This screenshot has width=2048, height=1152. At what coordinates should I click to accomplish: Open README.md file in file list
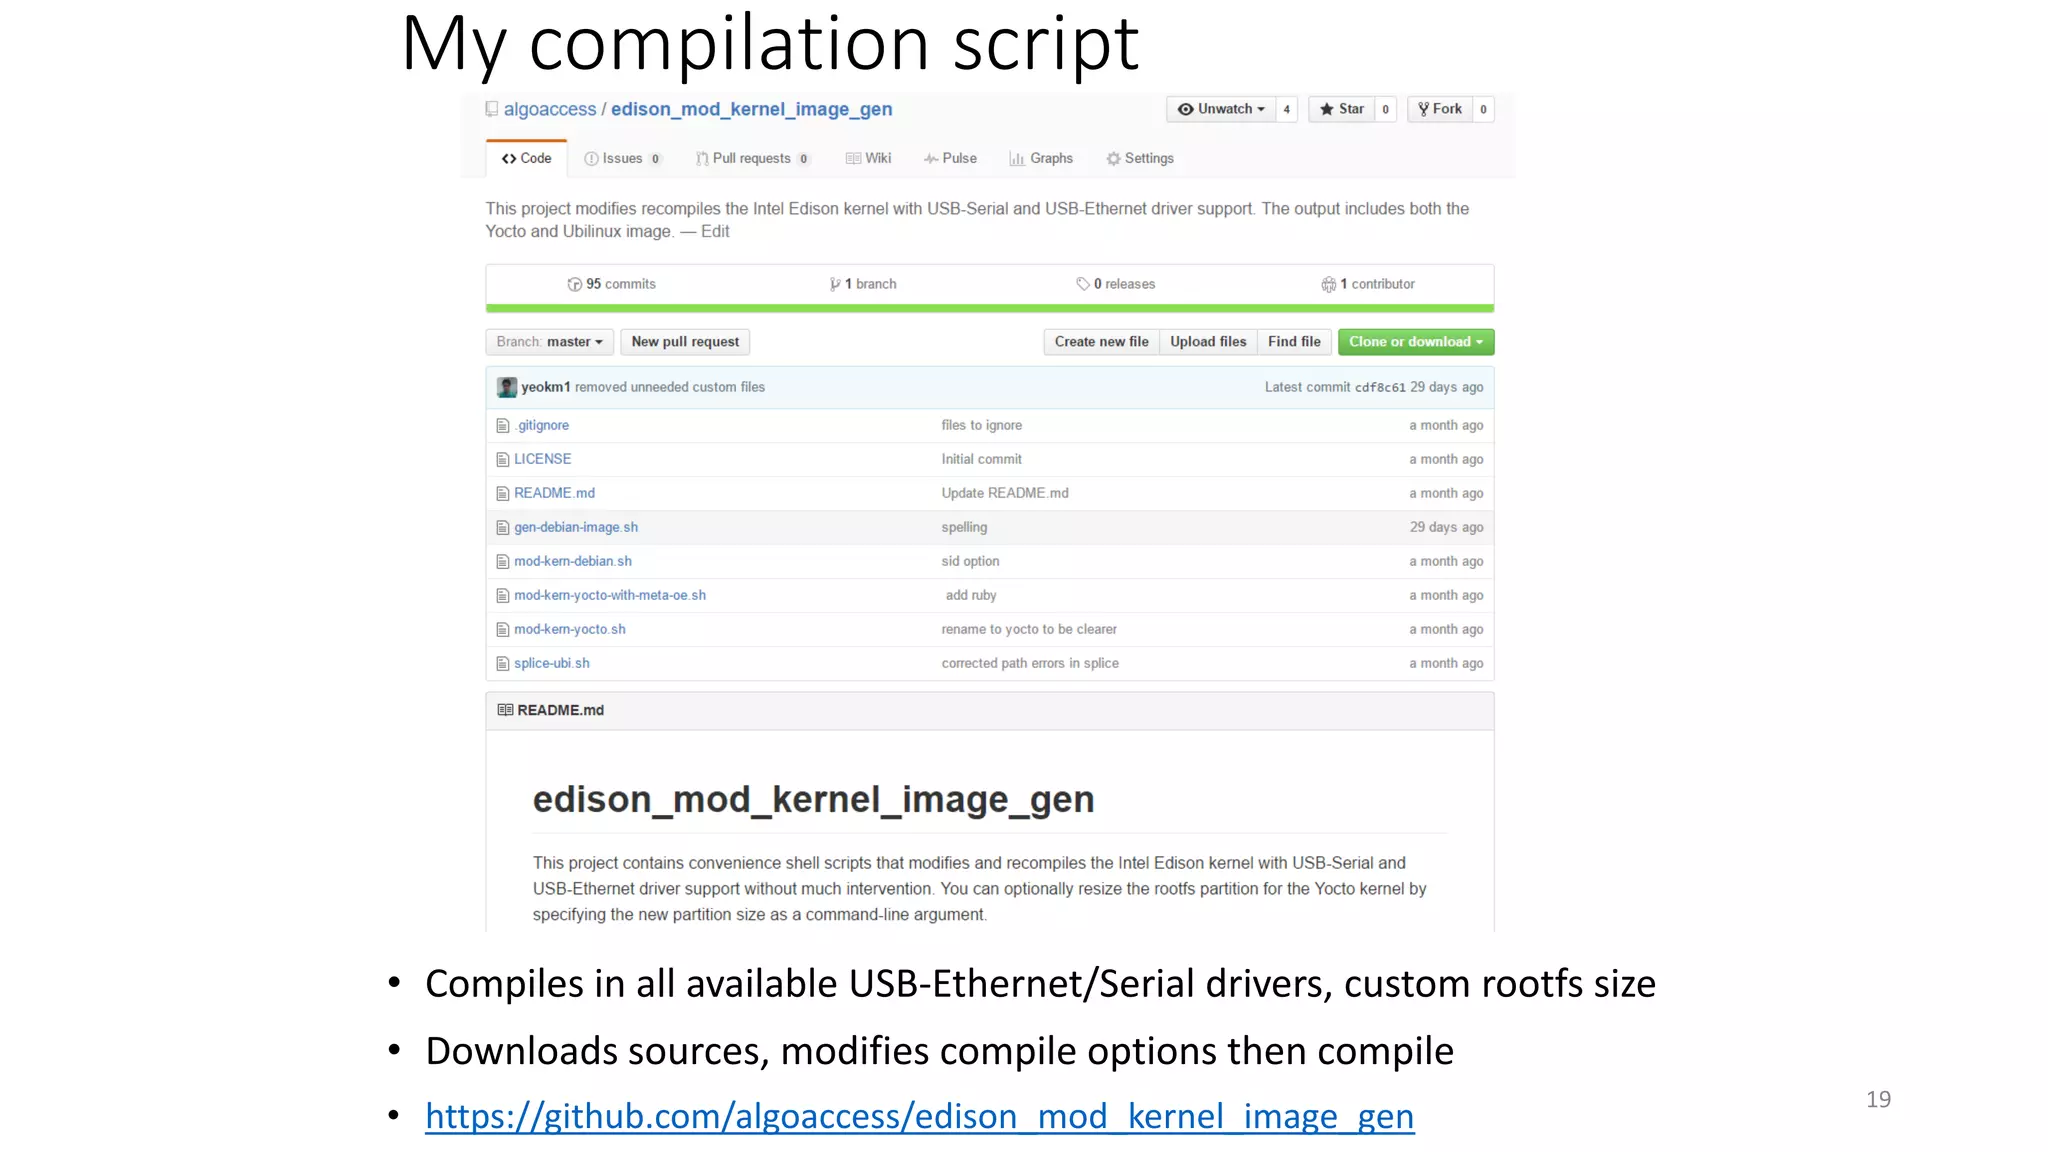(554, 494)
